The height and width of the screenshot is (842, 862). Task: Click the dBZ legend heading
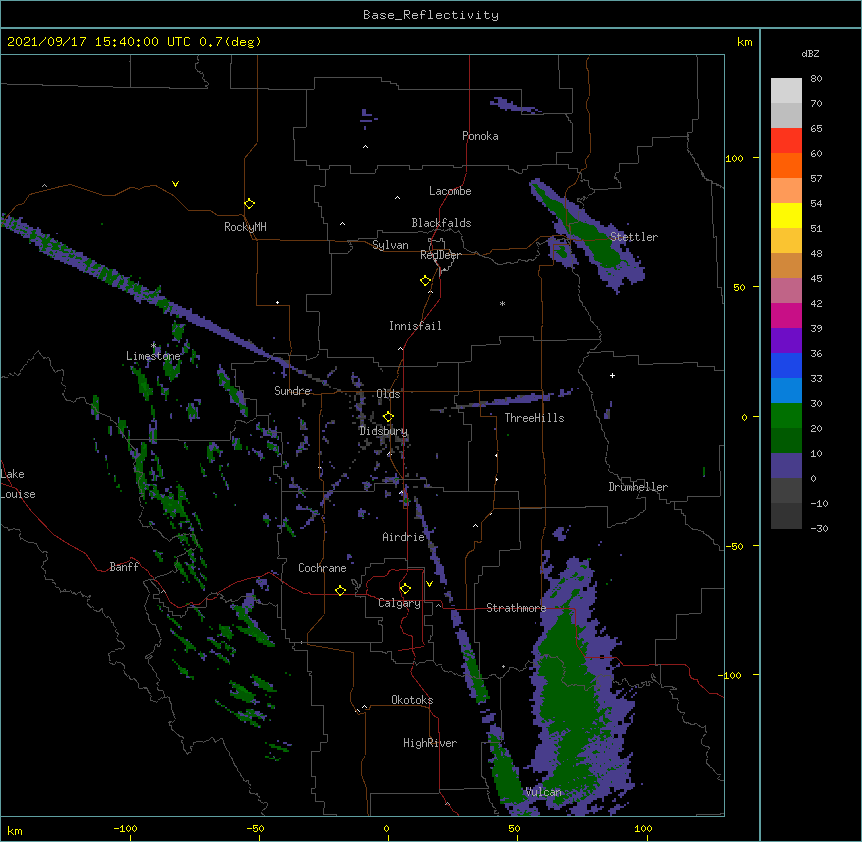click(x=810, y=54)
